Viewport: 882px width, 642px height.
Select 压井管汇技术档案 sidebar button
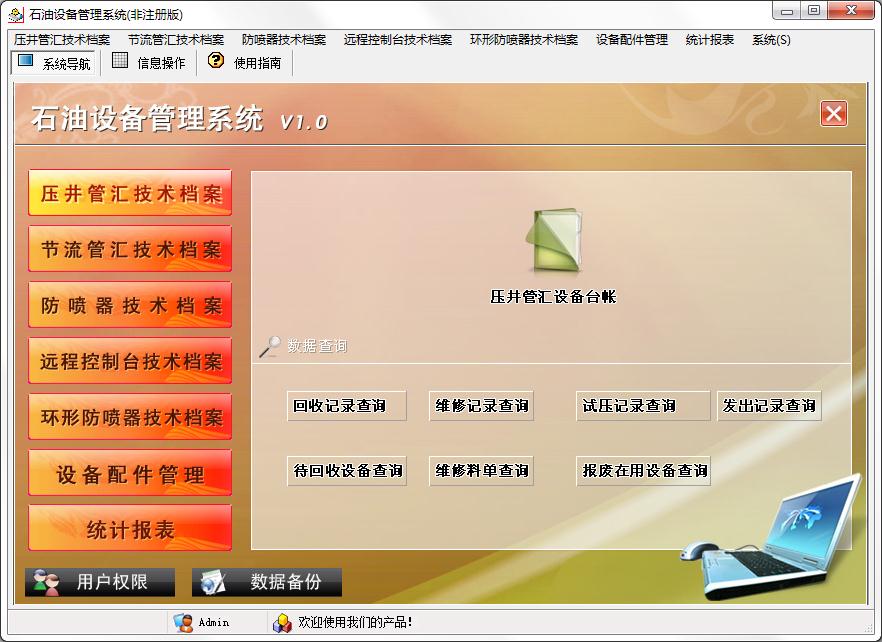point(130,193)
